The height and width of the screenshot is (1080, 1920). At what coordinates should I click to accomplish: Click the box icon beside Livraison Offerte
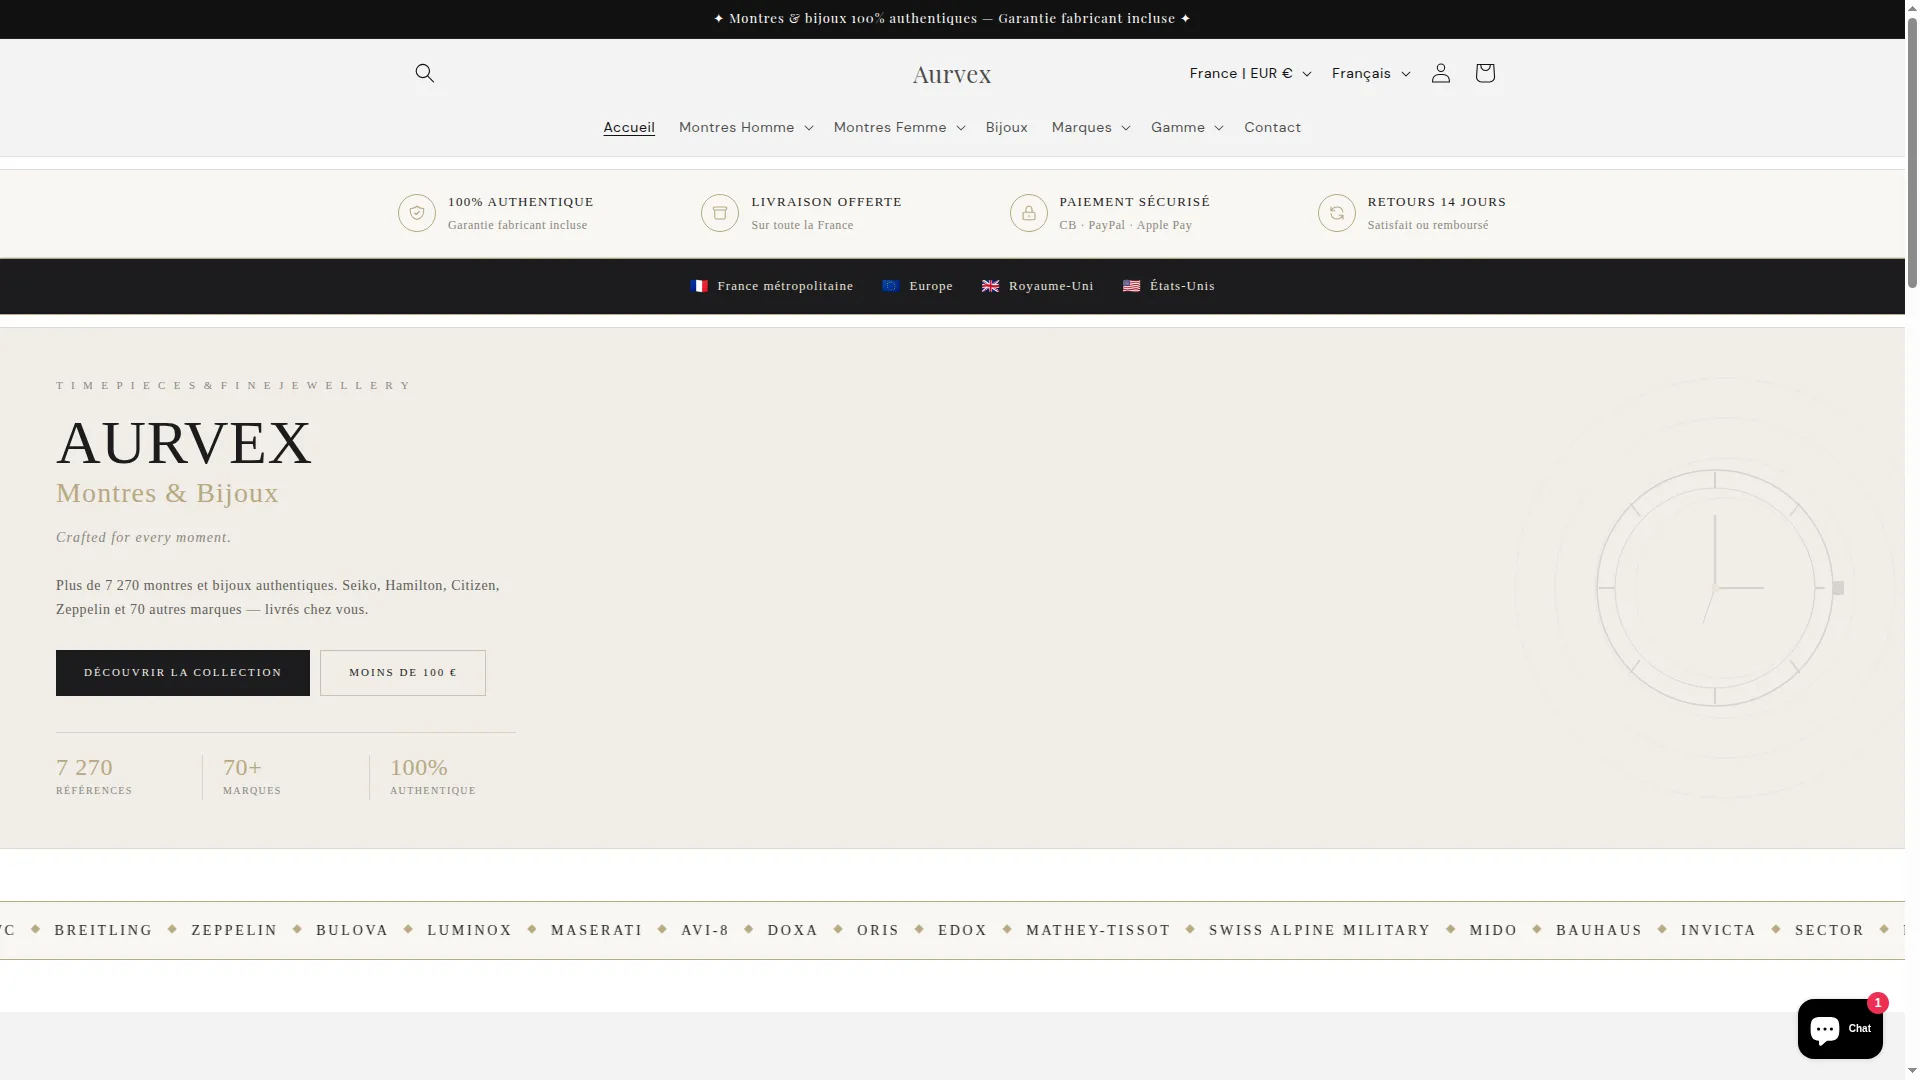point(720,213)
